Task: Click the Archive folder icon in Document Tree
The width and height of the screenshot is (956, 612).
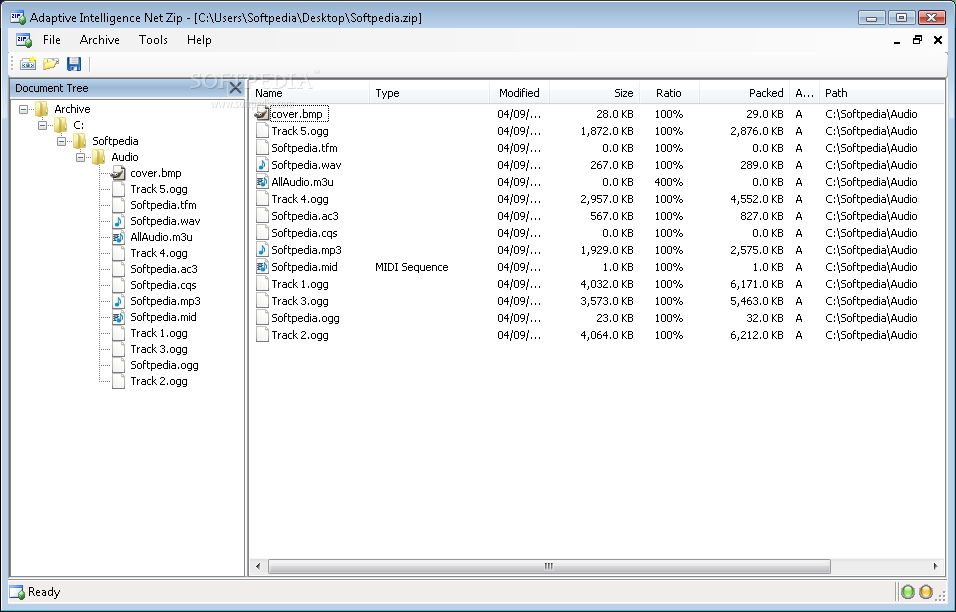Action: pyautogui.click(x=41, y=109)
